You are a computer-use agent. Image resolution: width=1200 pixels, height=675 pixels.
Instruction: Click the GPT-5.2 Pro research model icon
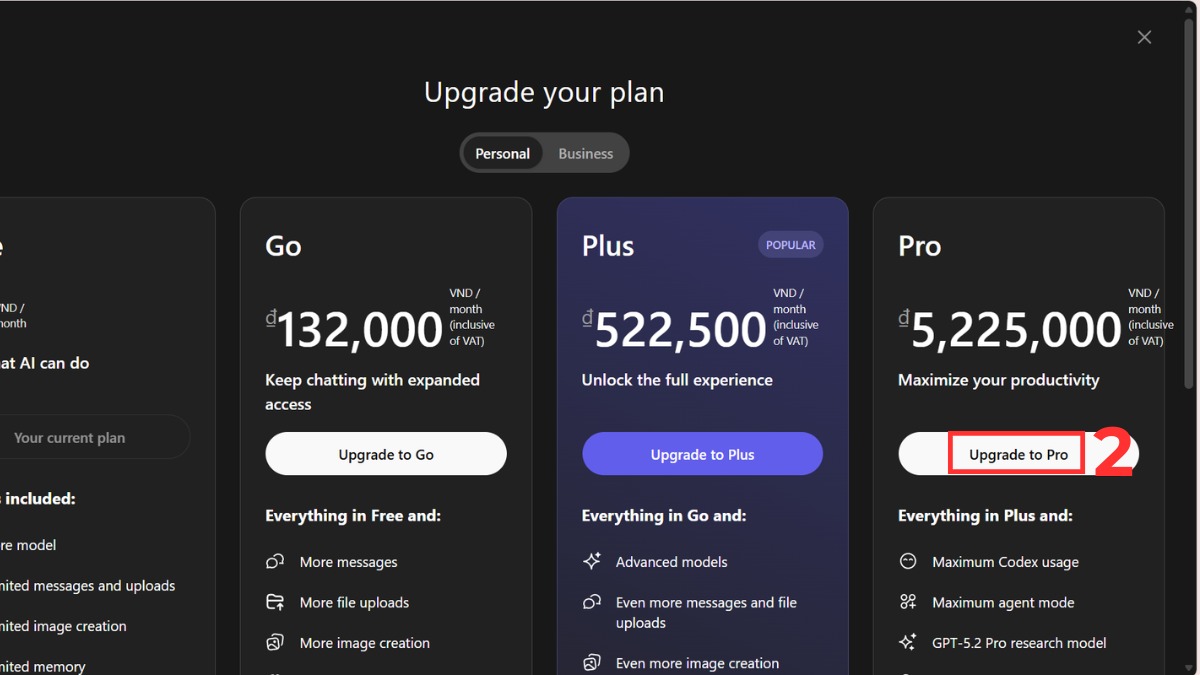click(x=908, y=642)
